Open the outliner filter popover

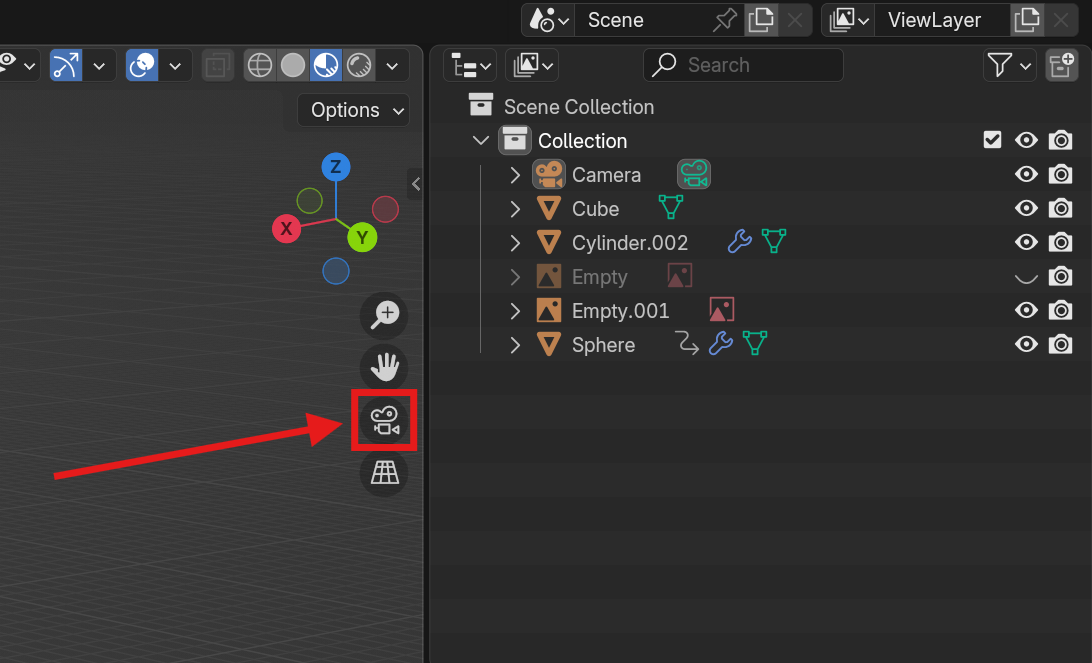(1009, 65)
